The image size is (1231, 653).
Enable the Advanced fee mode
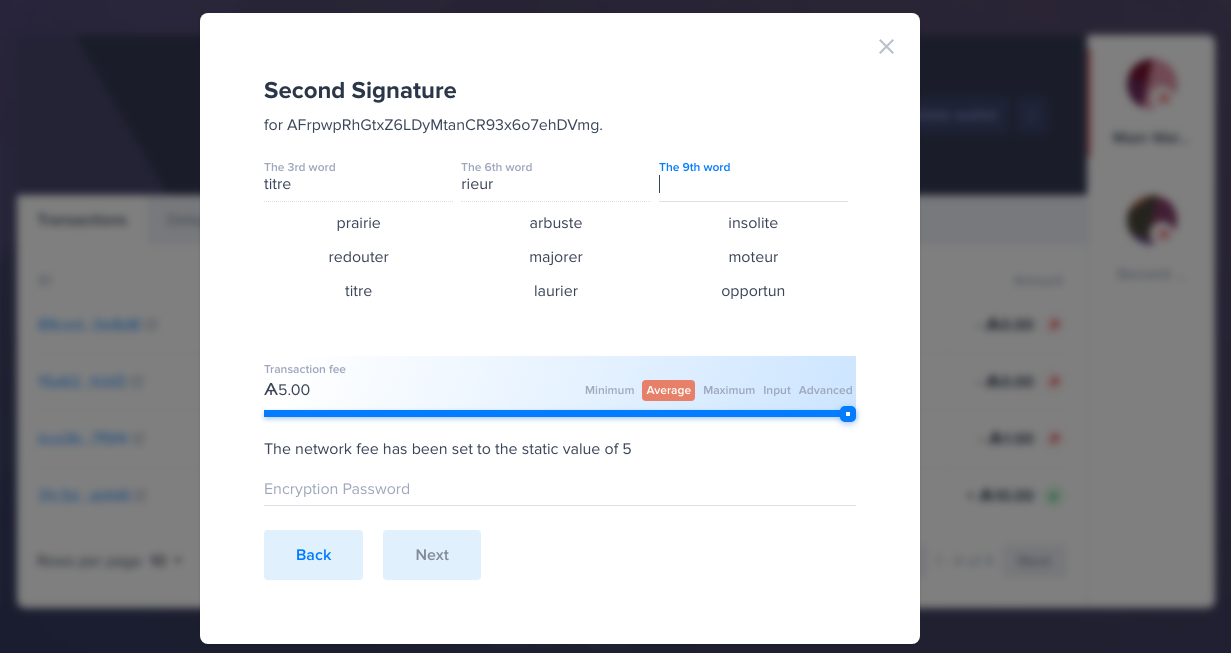click(825, 390)
